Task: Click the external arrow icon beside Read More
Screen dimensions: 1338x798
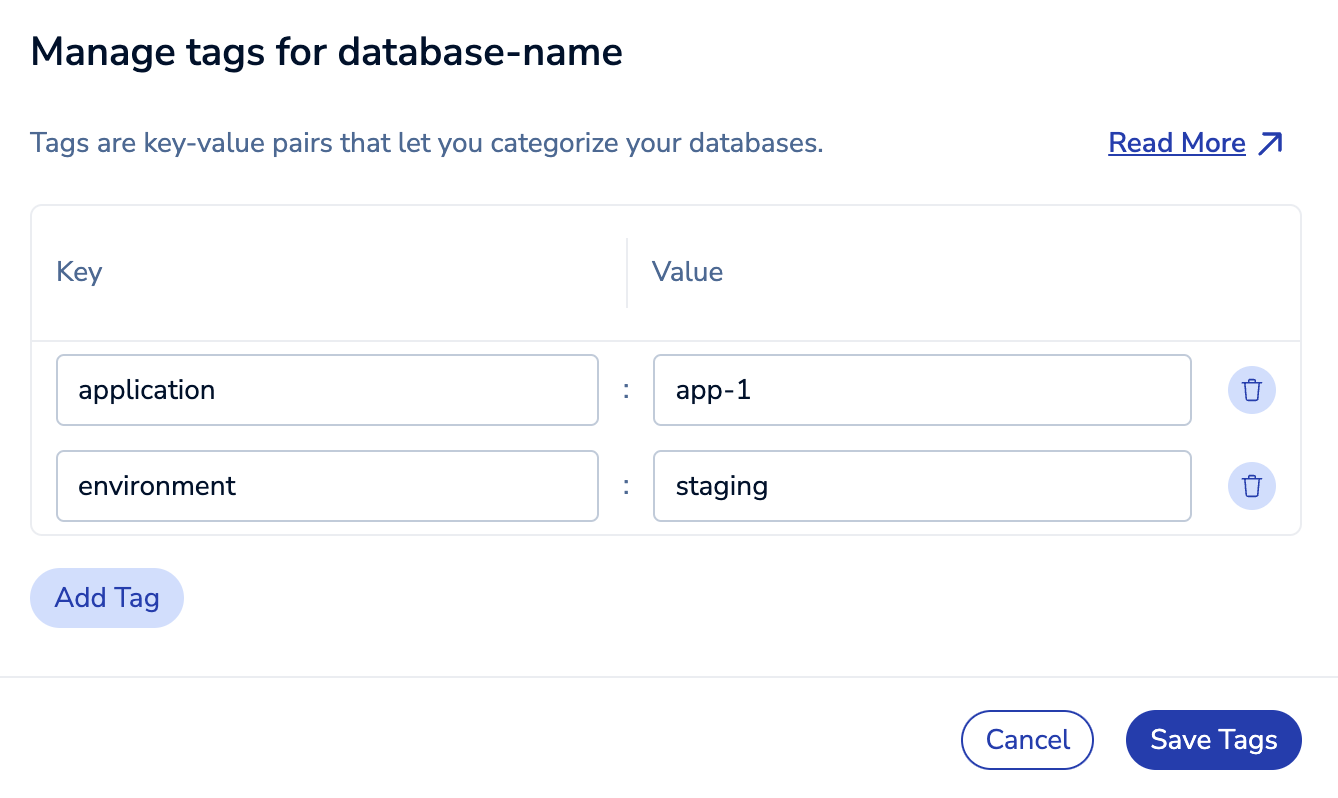Action: (x=1270, y=144)
